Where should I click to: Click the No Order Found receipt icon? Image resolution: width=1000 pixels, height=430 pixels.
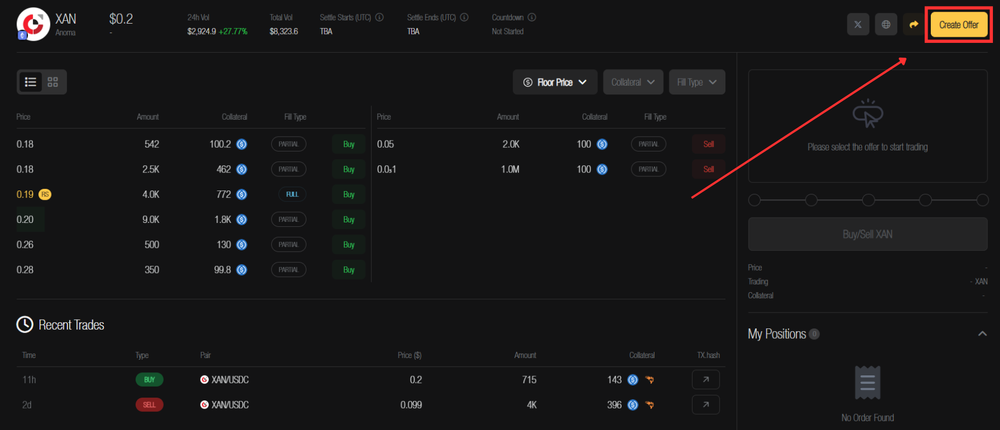867,385
